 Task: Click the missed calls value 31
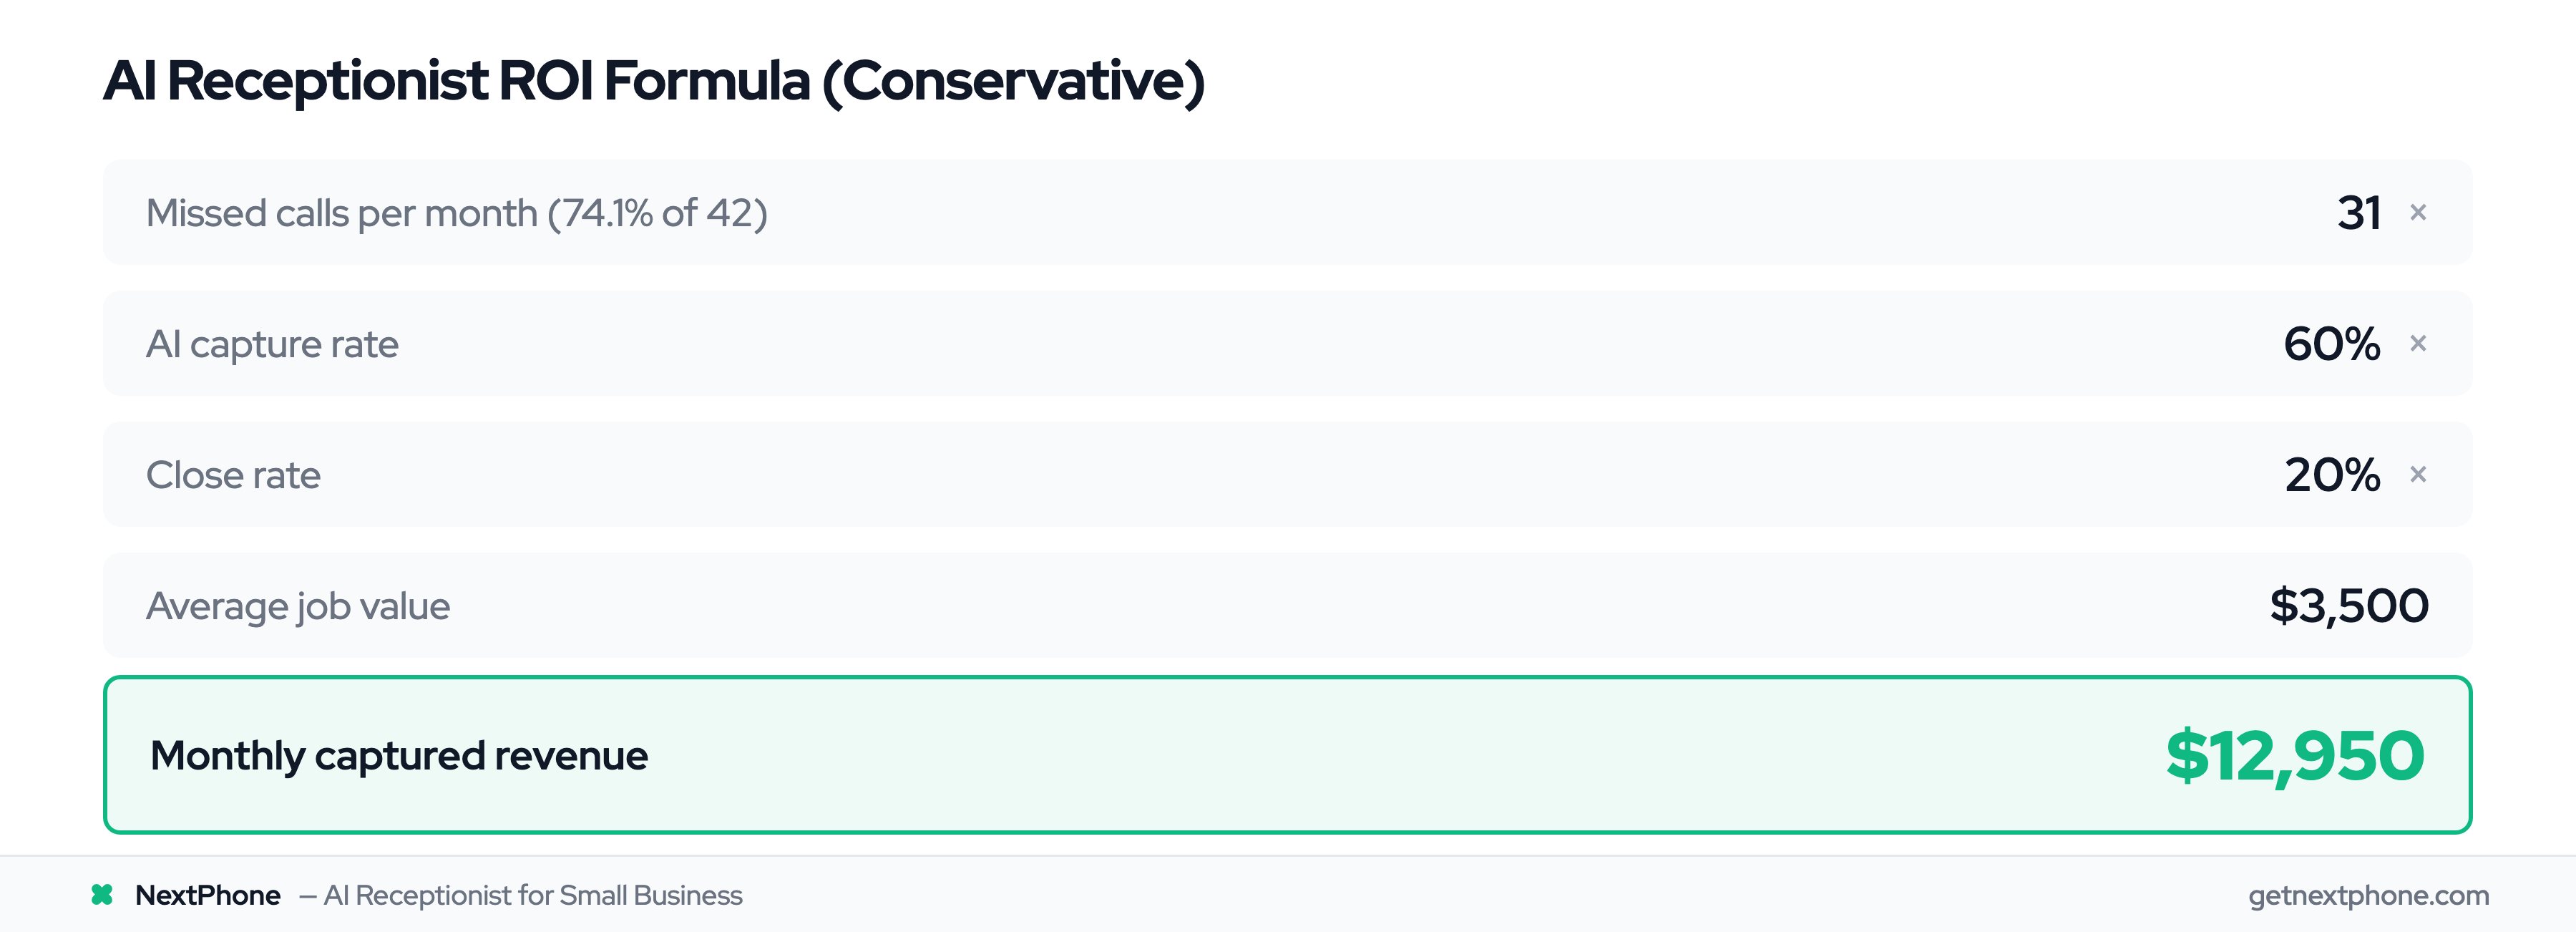click(2358, 213)
